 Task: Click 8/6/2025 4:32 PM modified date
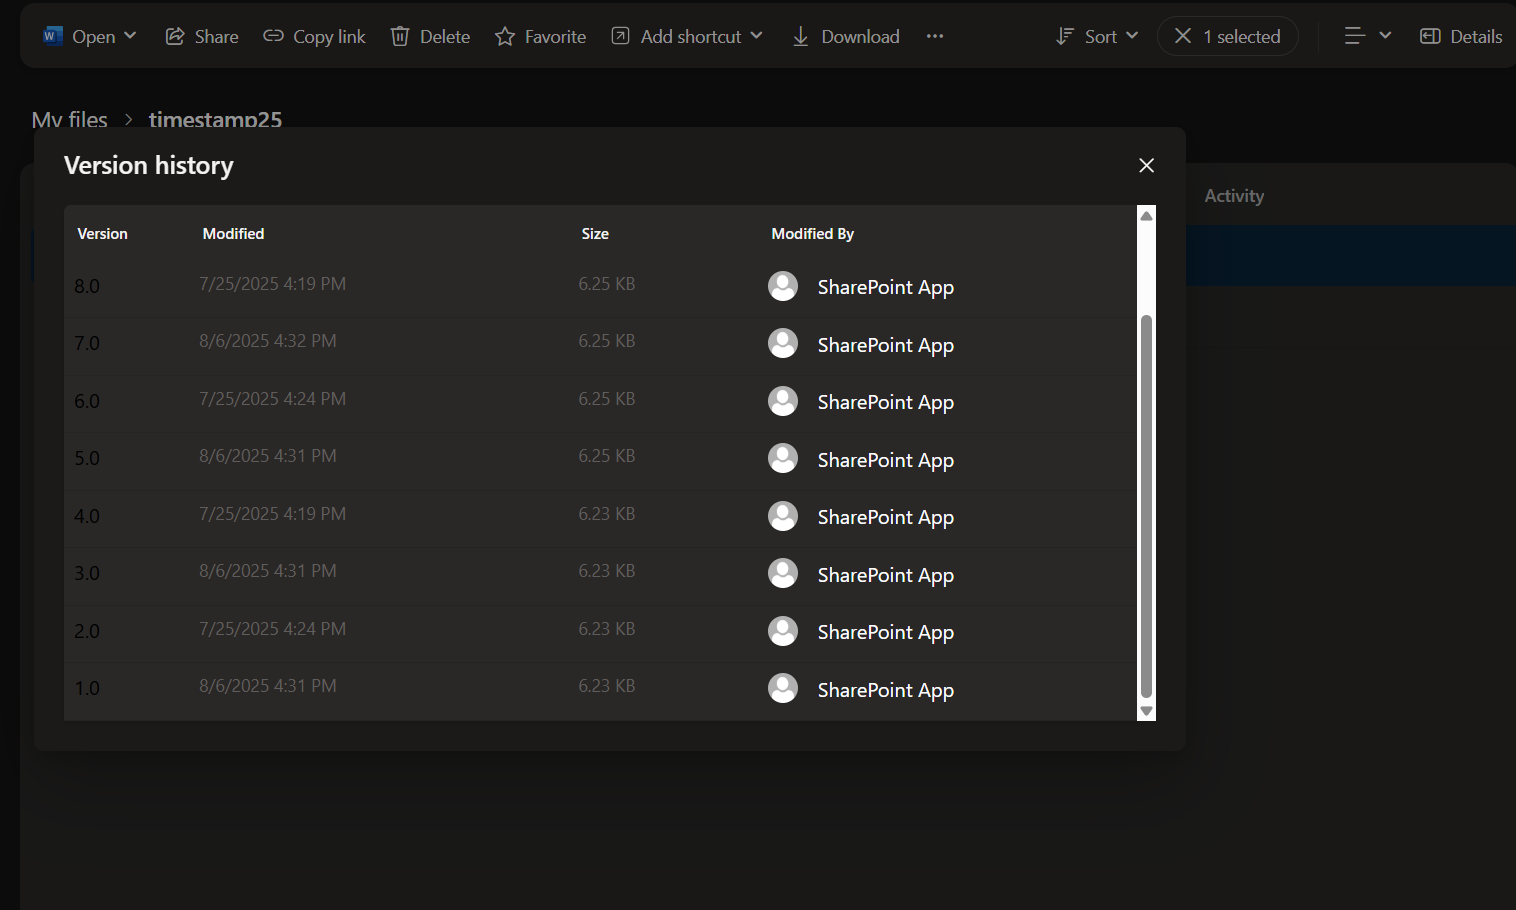268,341
